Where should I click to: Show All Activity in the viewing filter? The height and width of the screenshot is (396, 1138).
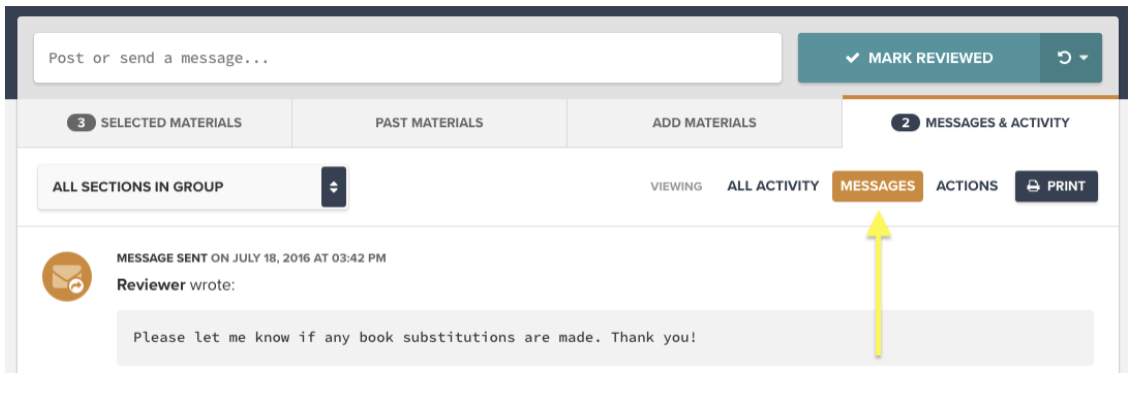[773, 186]
